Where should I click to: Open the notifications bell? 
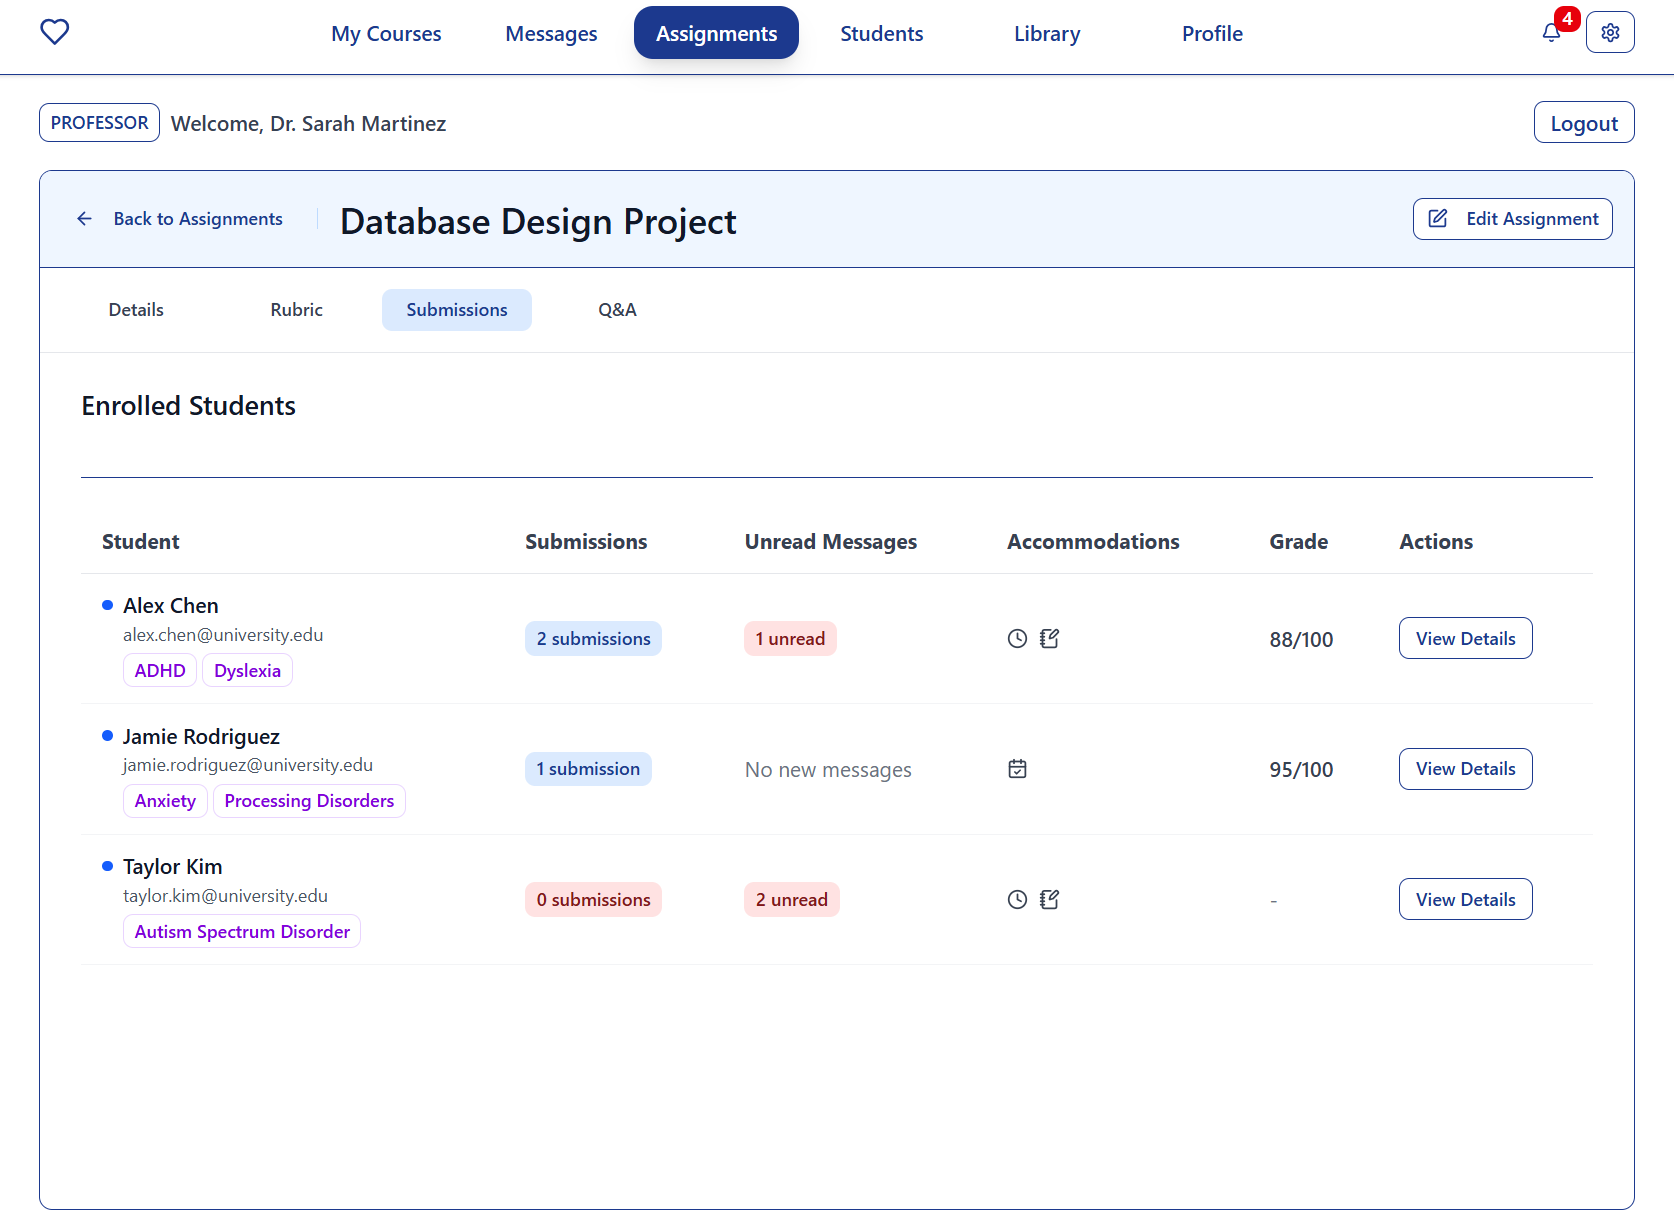[1551, 33]
